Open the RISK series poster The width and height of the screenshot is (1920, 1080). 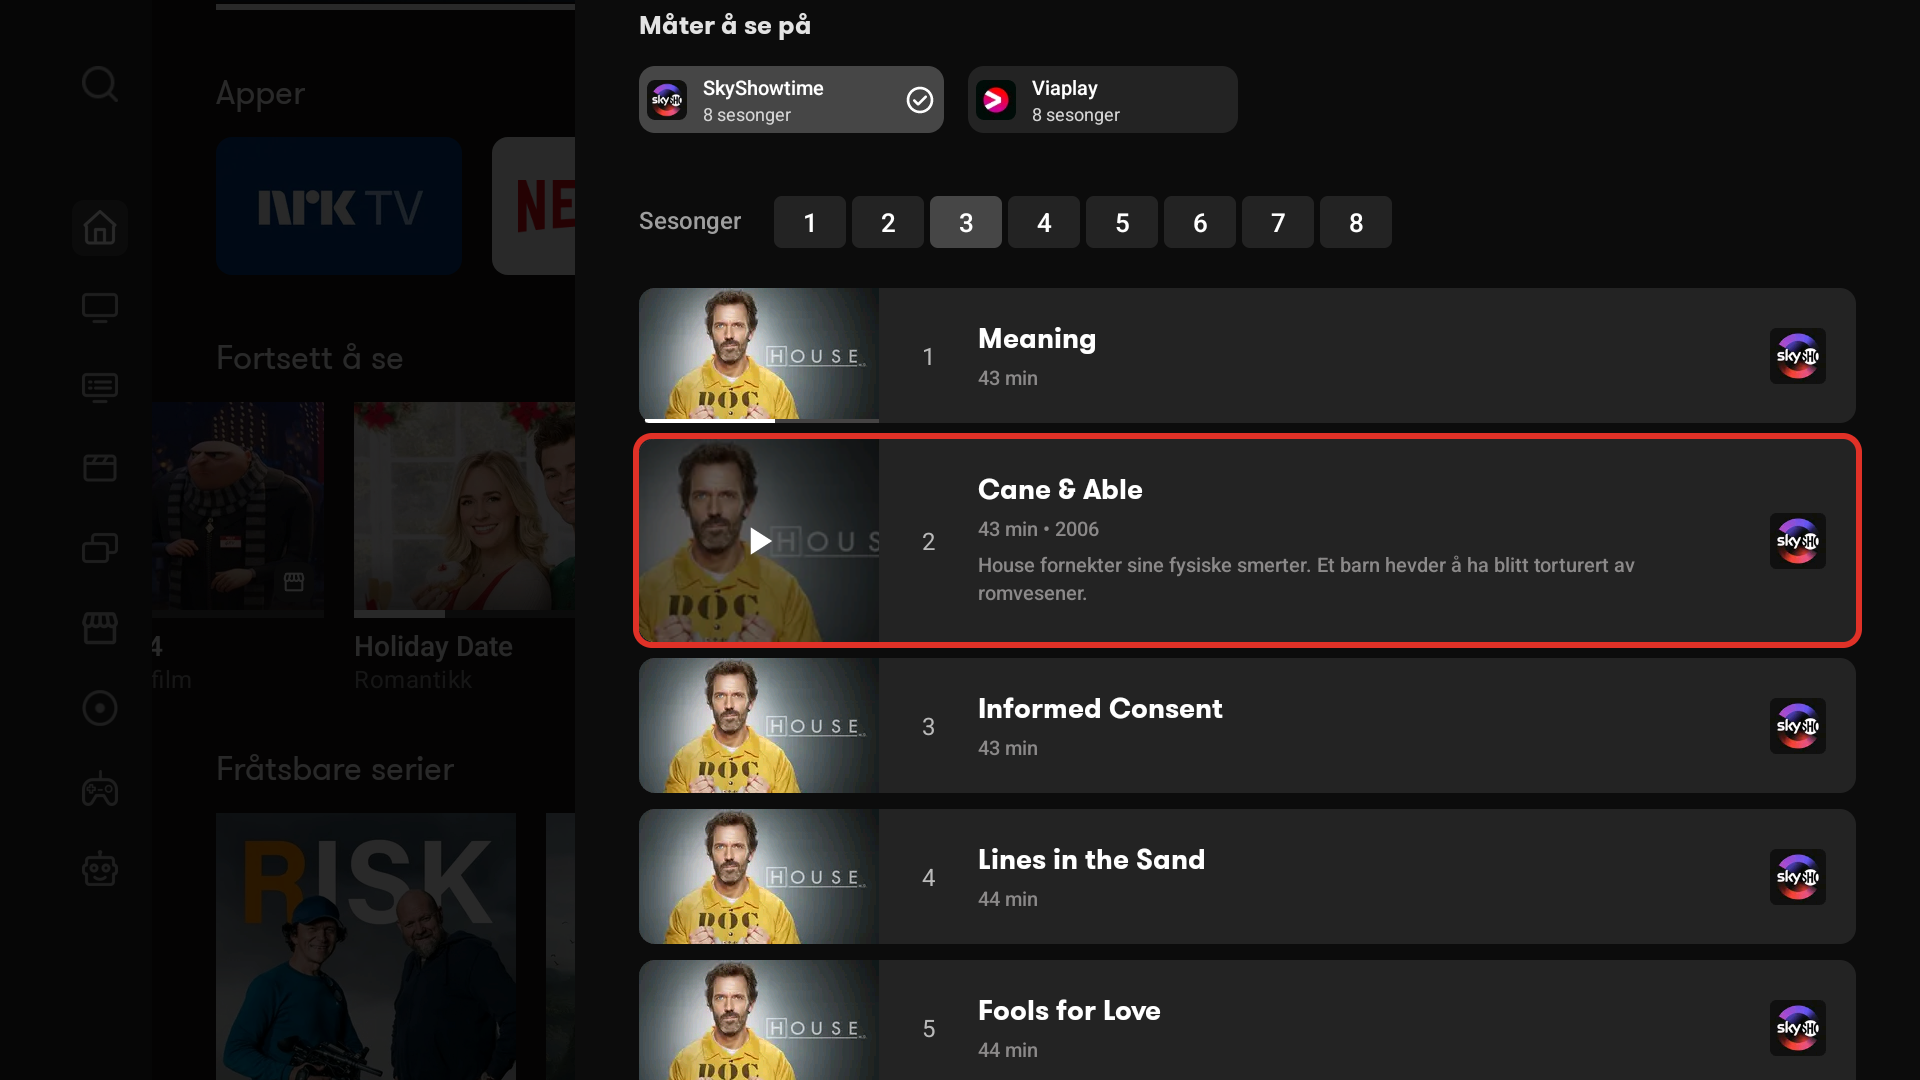[366, 946]
